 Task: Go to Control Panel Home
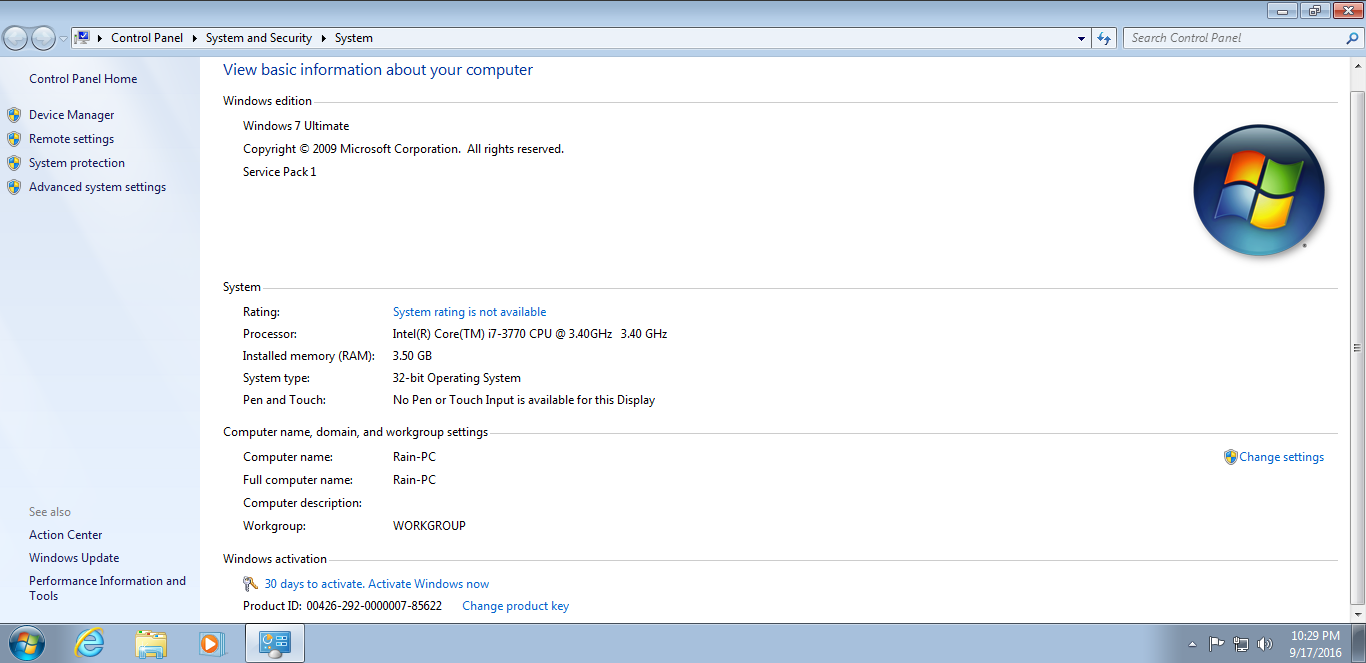coord(83,79)
